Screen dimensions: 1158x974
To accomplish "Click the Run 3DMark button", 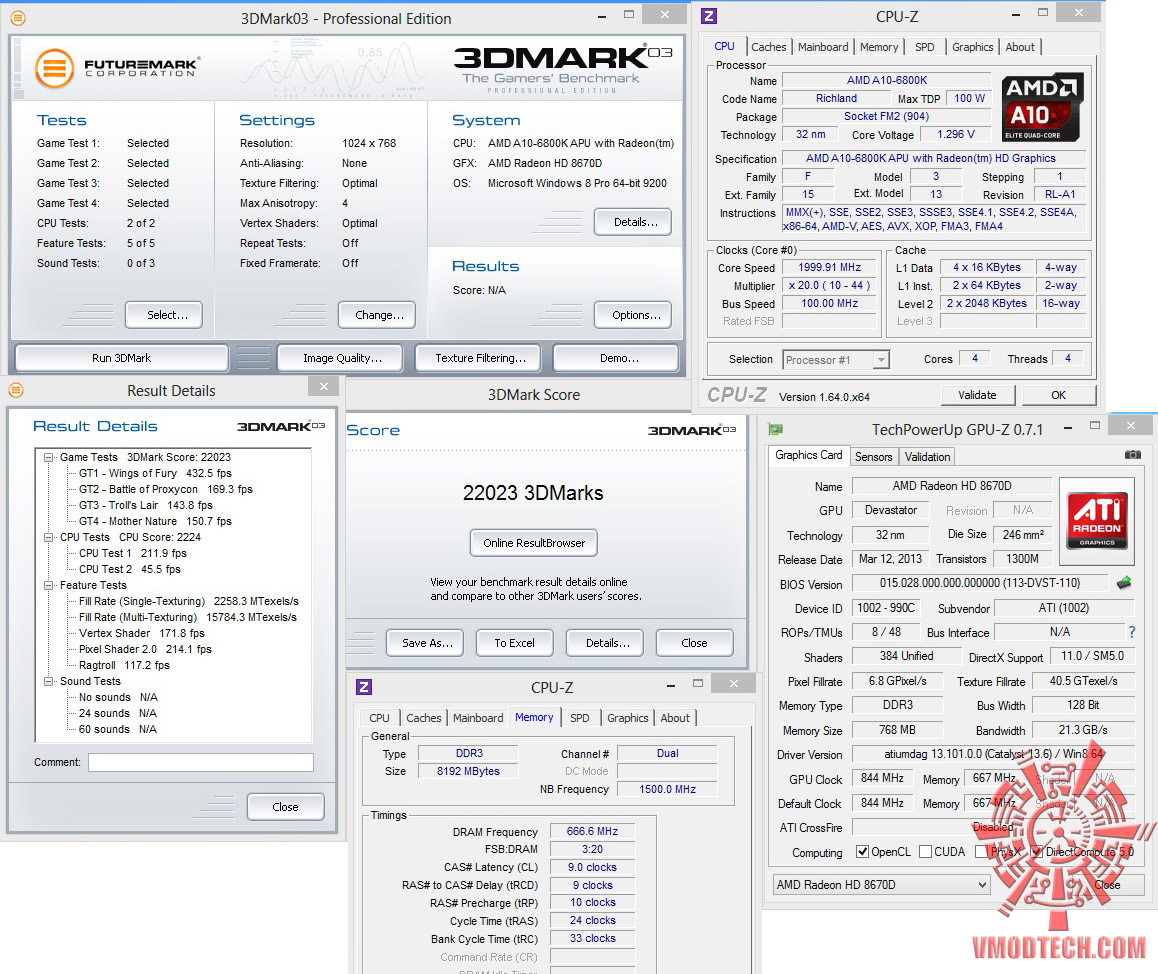I will coord(121,358).
